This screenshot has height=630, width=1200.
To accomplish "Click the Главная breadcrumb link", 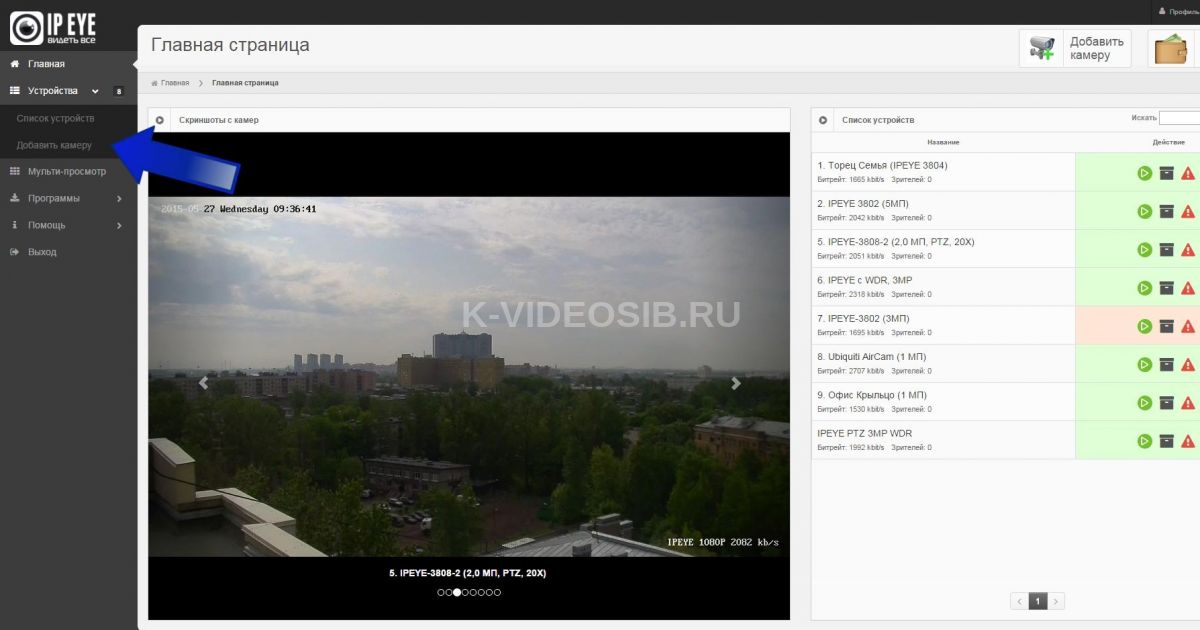I will pos(174,83).
